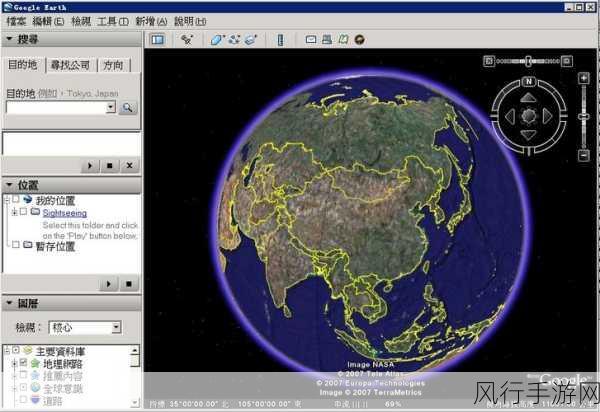The width and height of the screenshot is (600, 412).
Task: Zoom out with the minus button
Action: tap(584, 156)
